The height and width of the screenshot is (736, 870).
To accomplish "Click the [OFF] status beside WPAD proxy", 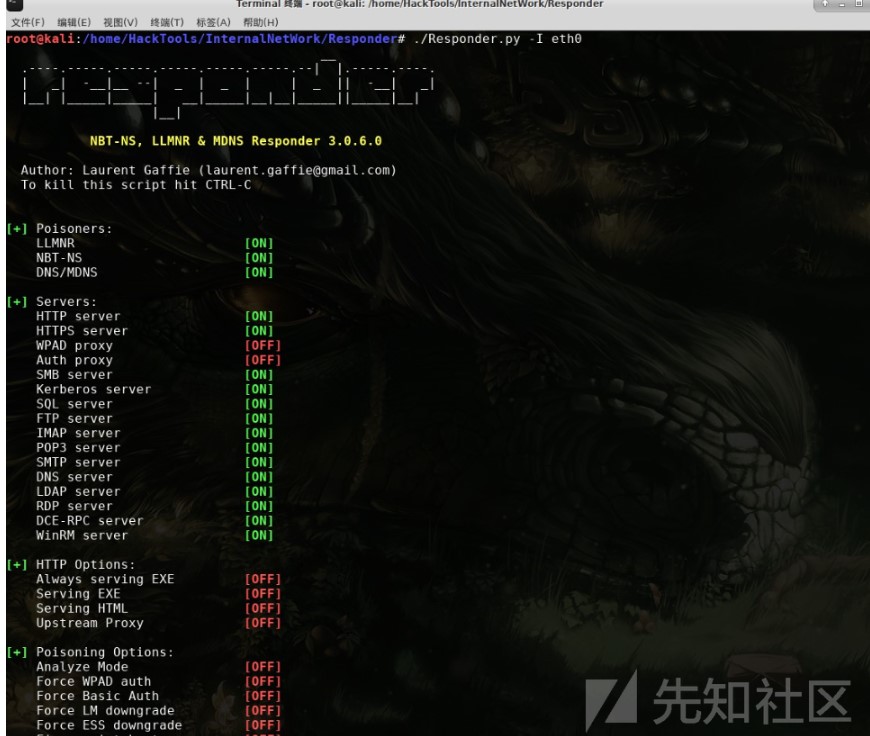I will pyautogui.click(x=263, y=346).
